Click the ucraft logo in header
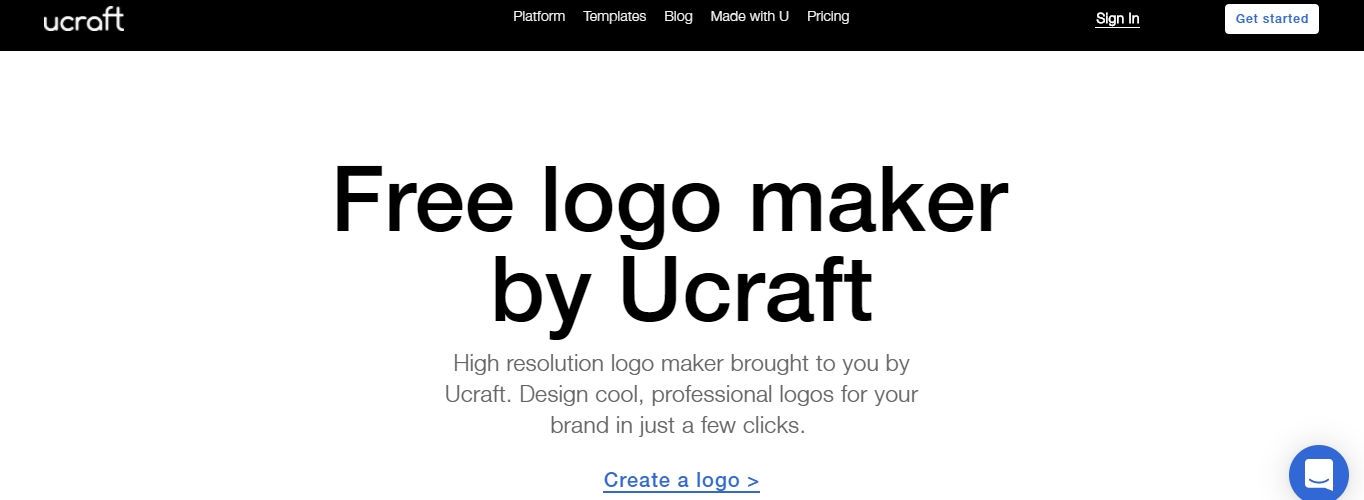Viewport: 1364px width, 500px height. tap(84, 19)
